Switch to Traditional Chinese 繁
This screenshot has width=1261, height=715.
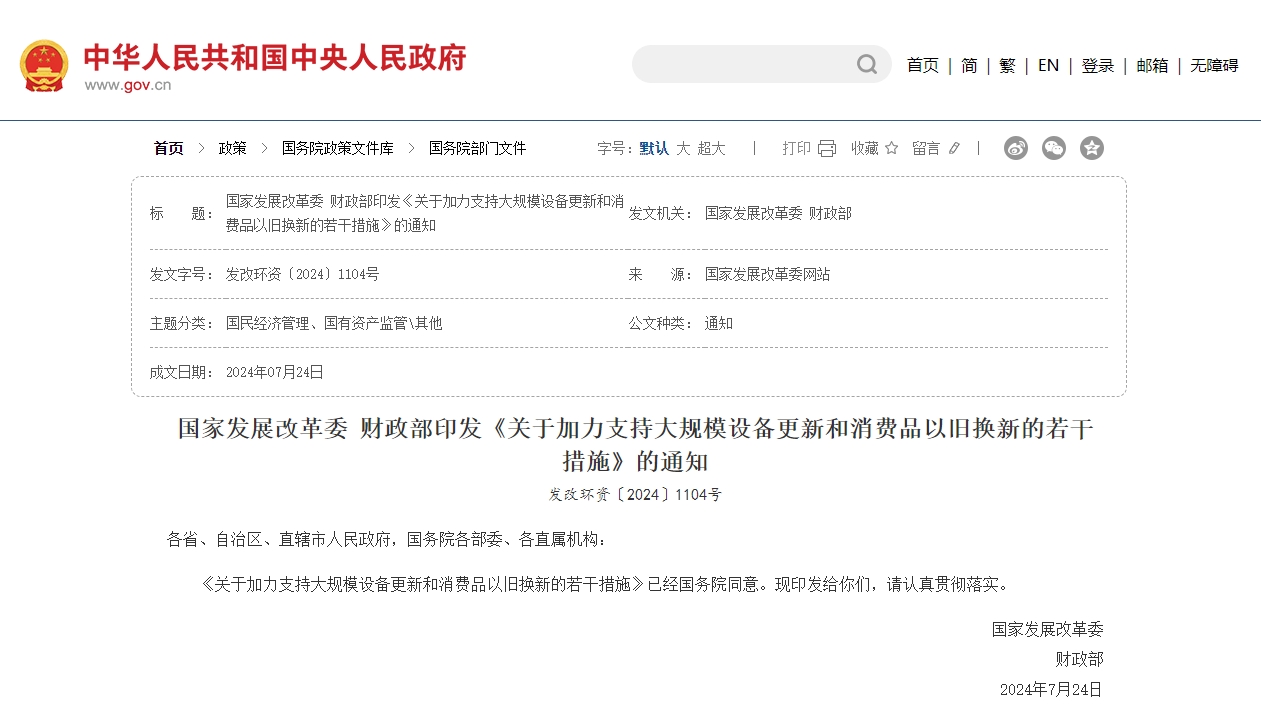point(1007,65)
